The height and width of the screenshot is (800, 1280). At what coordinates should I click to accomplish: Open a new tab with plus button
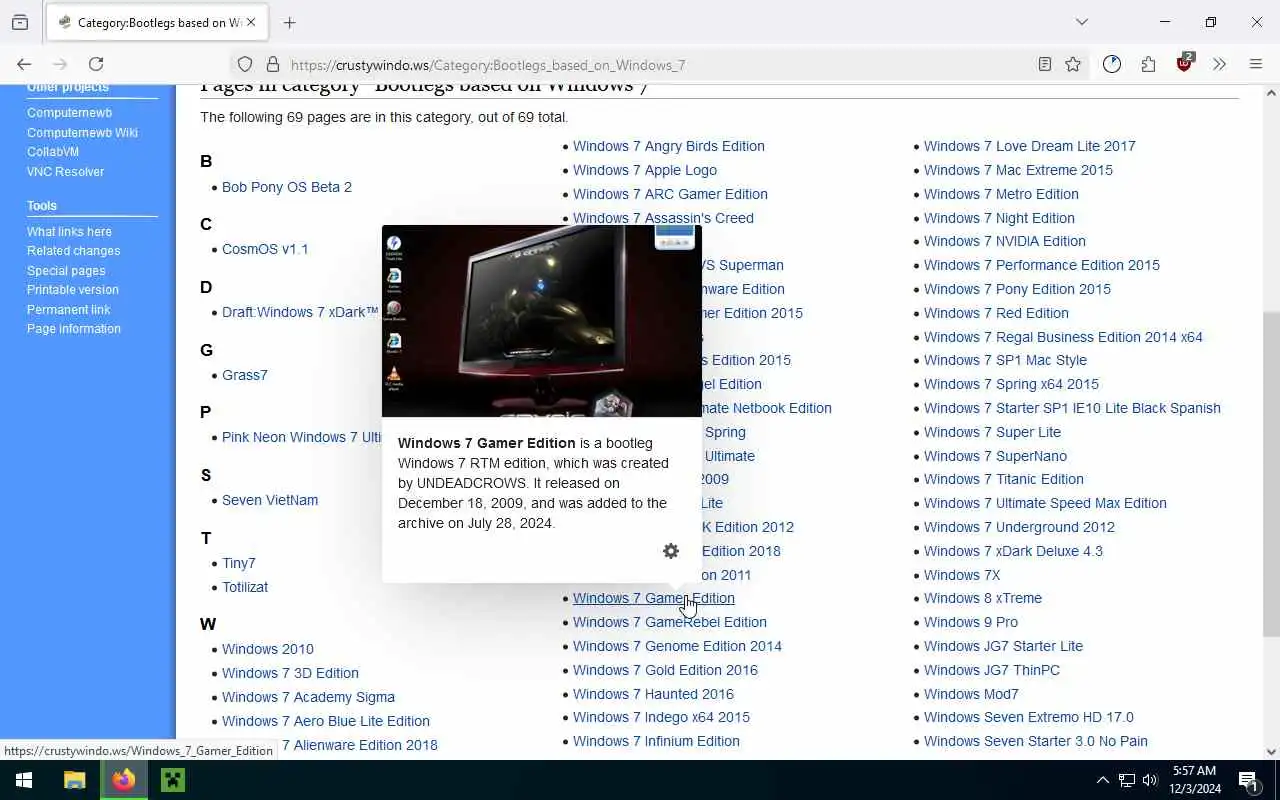pos(289,22)
